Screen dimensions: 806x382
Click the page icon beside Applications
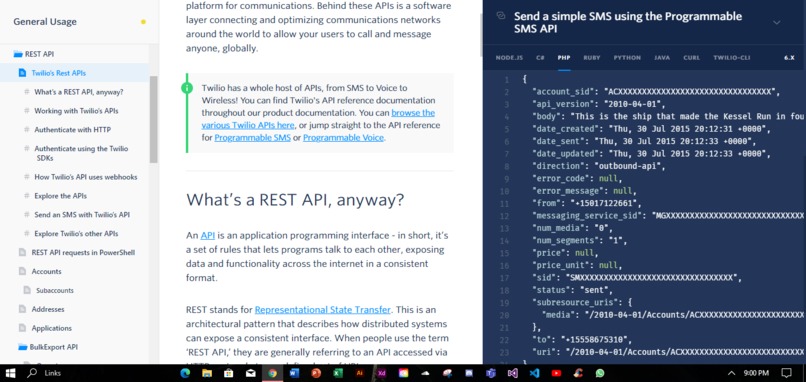(x=22, y=328)
